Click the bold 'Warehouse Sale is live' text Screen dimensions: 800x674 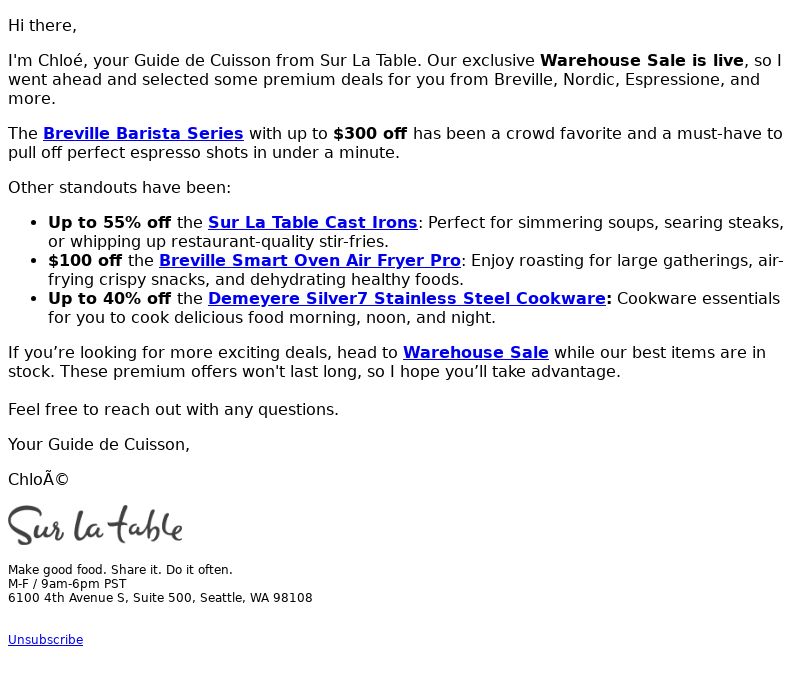pos(642,60)
